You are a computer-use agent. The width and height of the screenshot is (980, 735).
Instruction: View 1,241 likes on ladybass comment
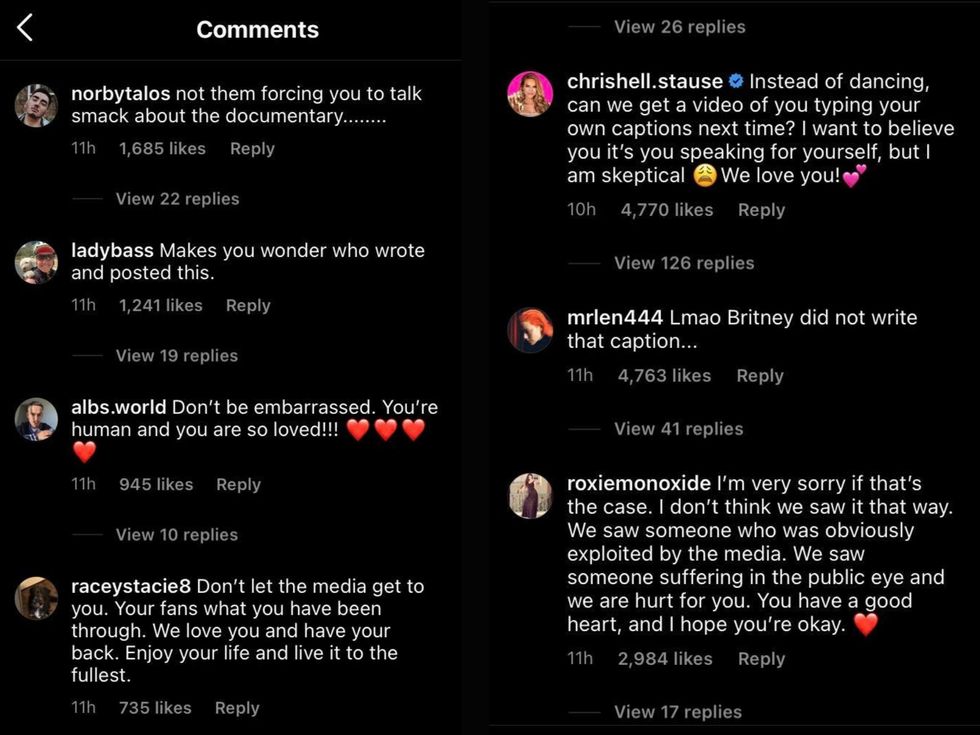[160, 306]
